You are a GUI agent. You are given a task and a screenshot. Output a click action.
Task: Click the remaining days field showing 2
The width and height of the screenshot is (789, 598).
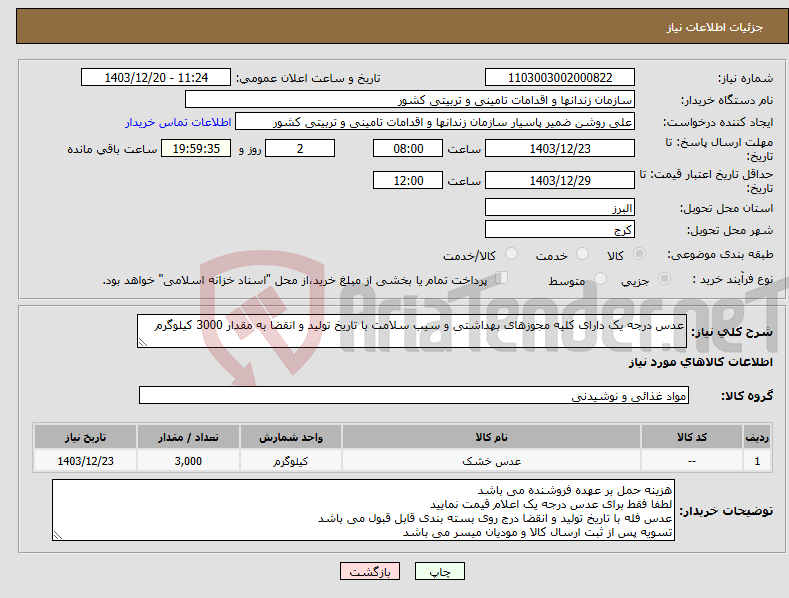(300, 148)
